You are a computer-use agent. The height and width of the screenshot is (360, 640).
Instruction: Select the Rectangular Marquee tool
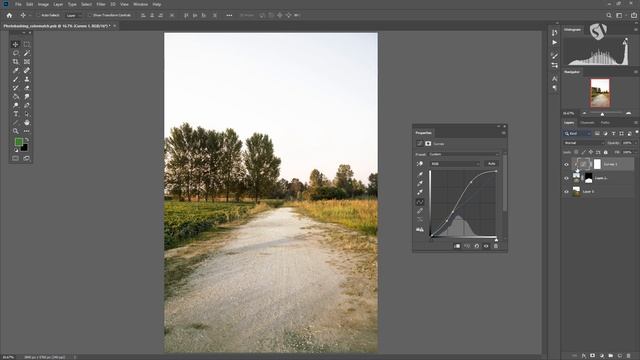[x=27, y=44]
